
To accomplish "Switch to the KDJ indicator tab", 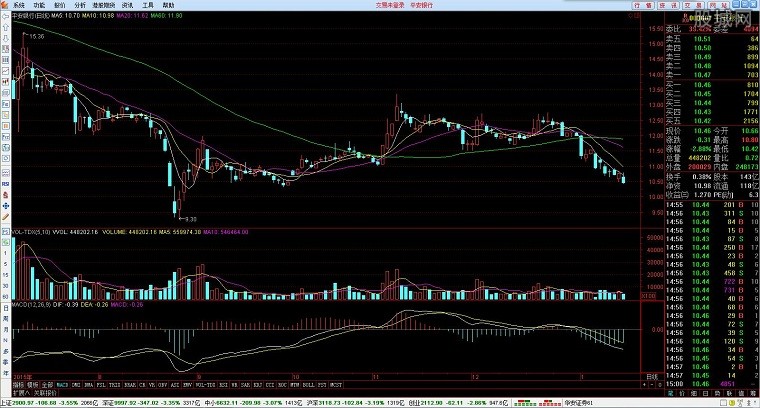I will click(257, 385).
